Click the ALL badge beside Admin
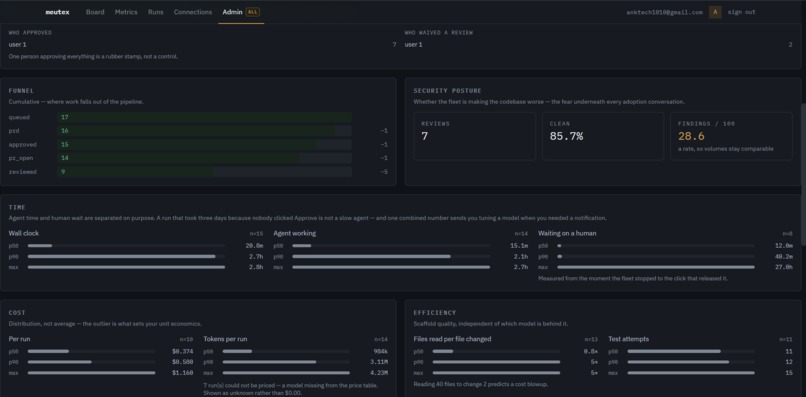 pos(252,12)
